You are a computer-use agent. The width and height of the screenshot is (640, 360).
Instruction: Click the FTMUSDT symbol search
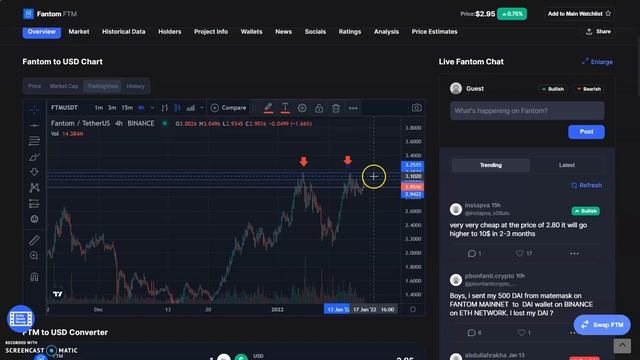point(64,108)
